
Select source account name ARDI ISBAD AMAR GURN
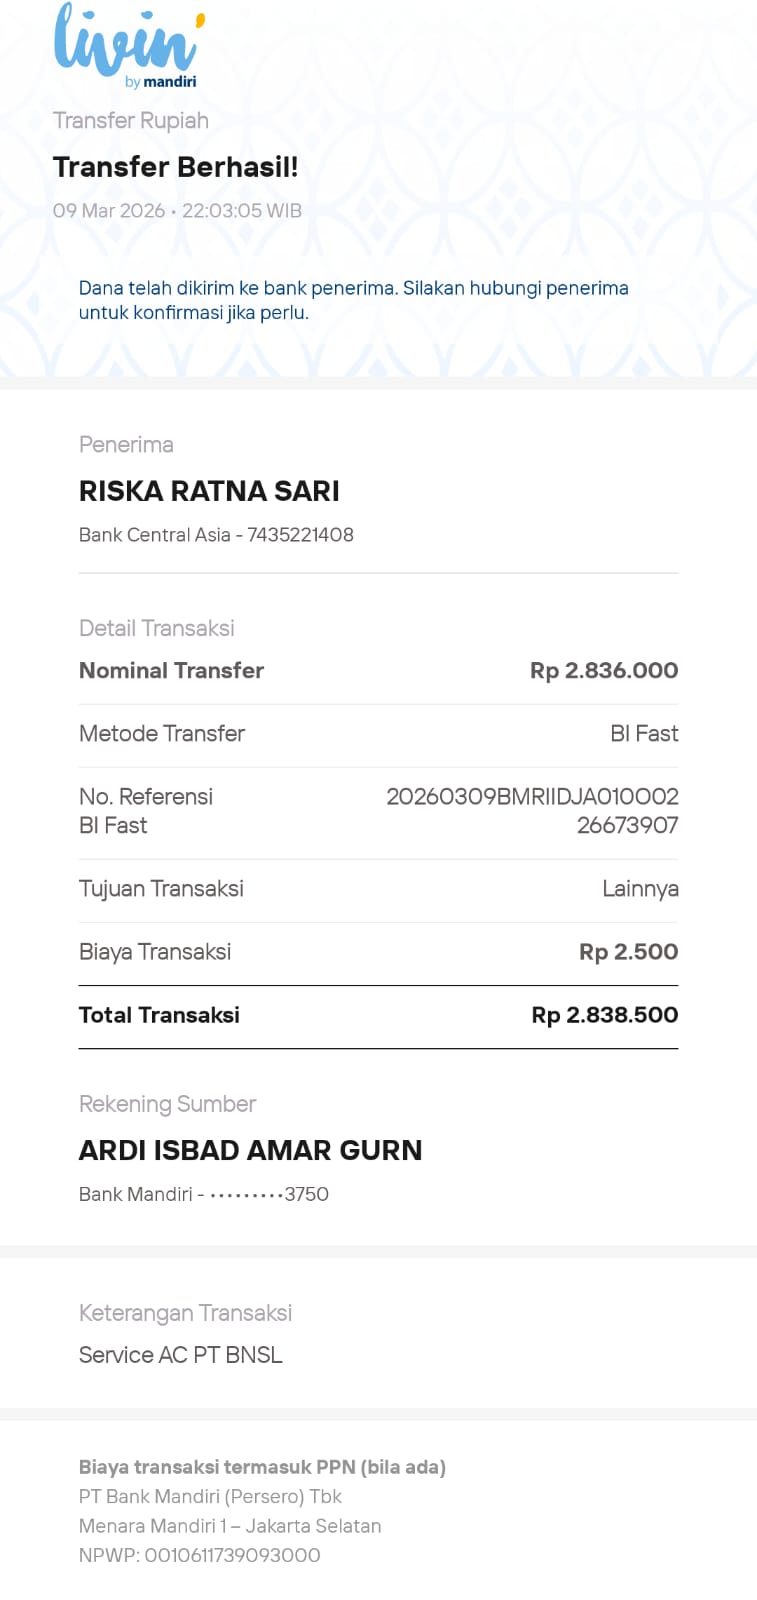(x=250, y=1150)
